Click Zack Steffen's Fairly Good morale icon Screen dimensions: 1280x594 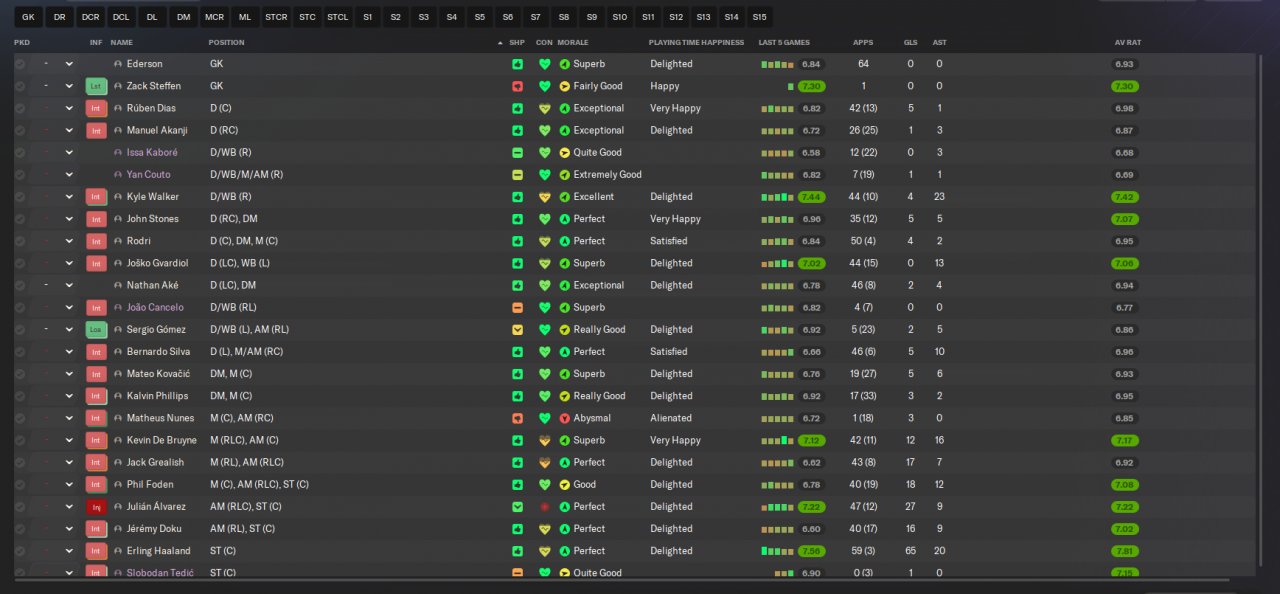pos(564,86)
